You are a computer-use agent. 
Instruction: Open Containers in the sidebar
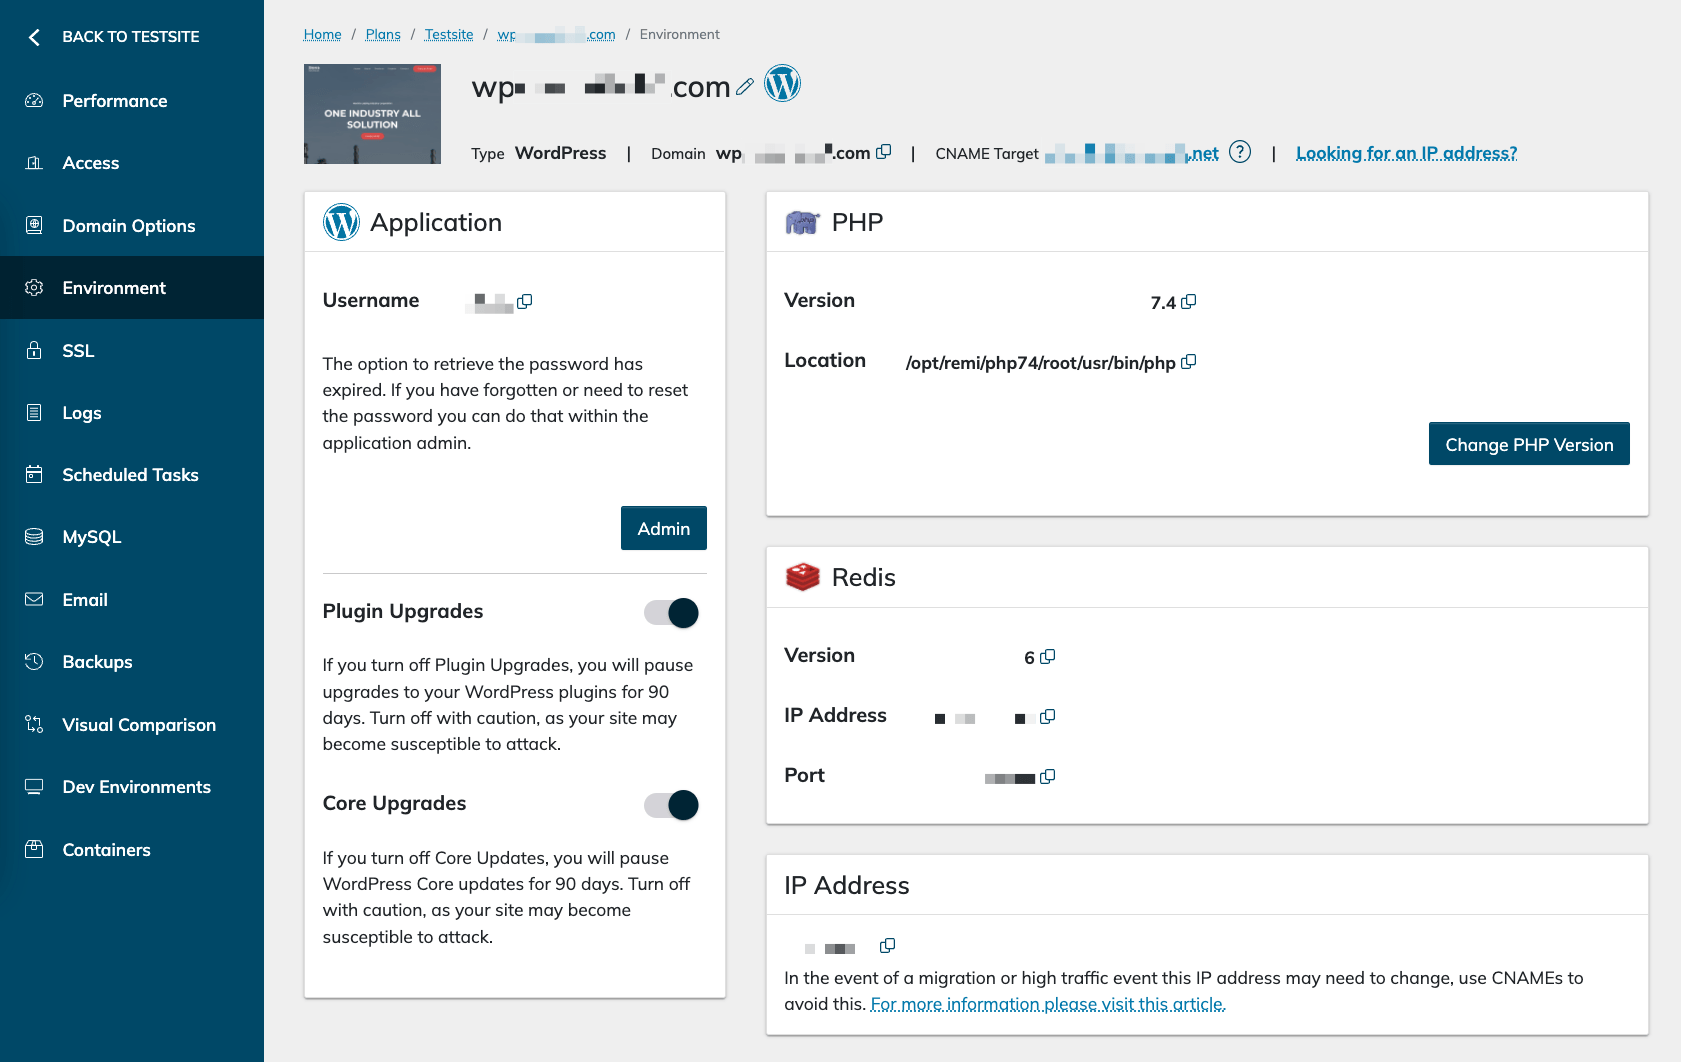coord(132,849)
